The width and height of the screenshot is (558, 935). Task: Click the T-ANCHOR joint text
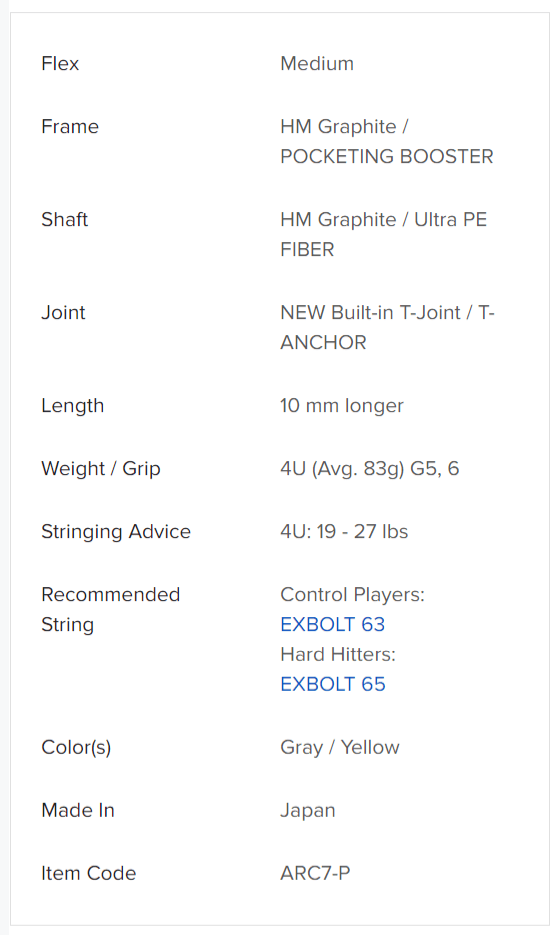(x=388, y=327)
